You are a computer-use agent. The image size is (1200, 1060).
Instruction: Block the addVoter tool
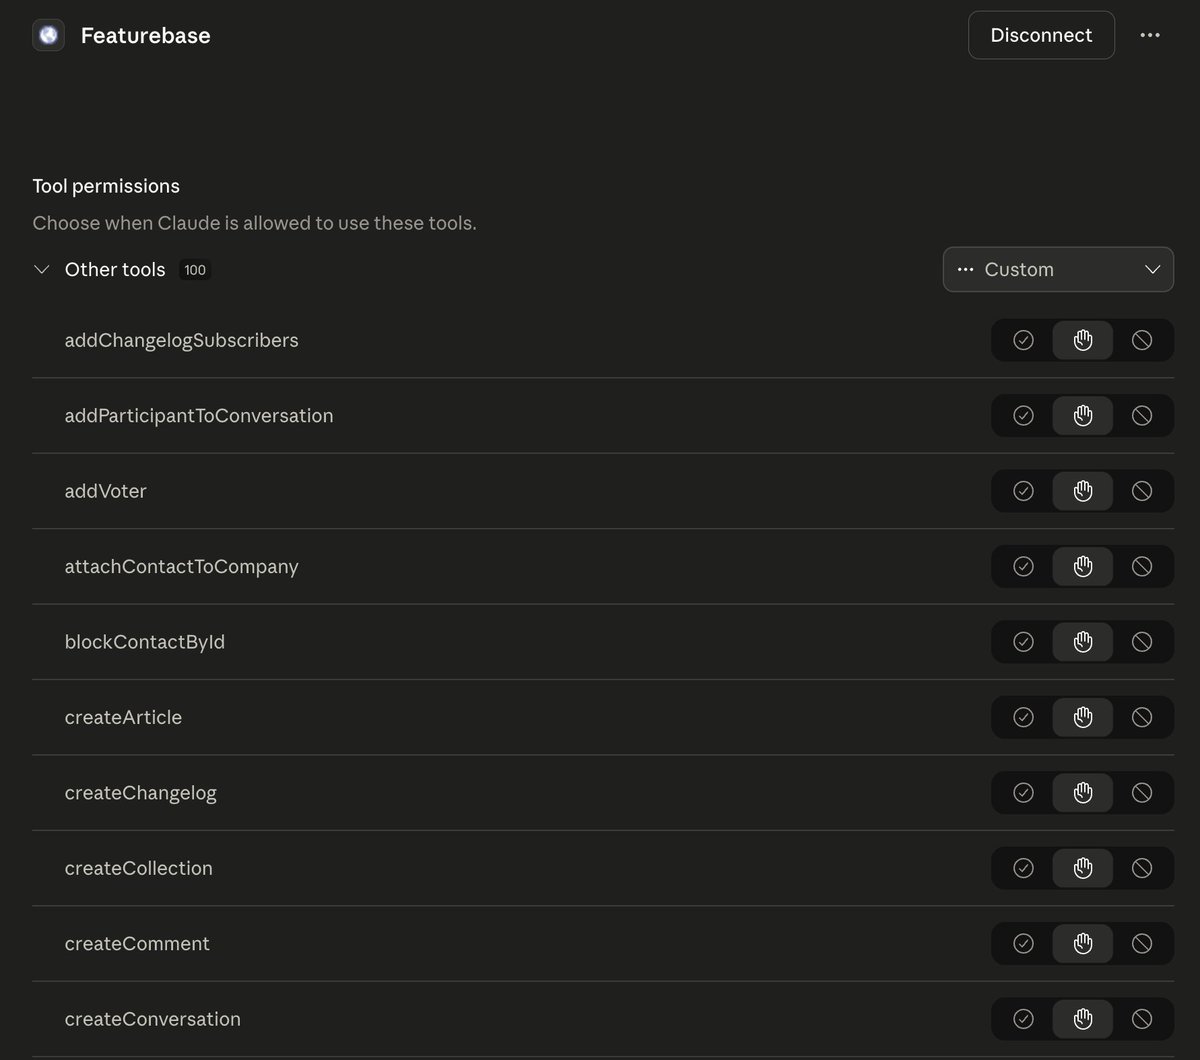point(1142,491)
